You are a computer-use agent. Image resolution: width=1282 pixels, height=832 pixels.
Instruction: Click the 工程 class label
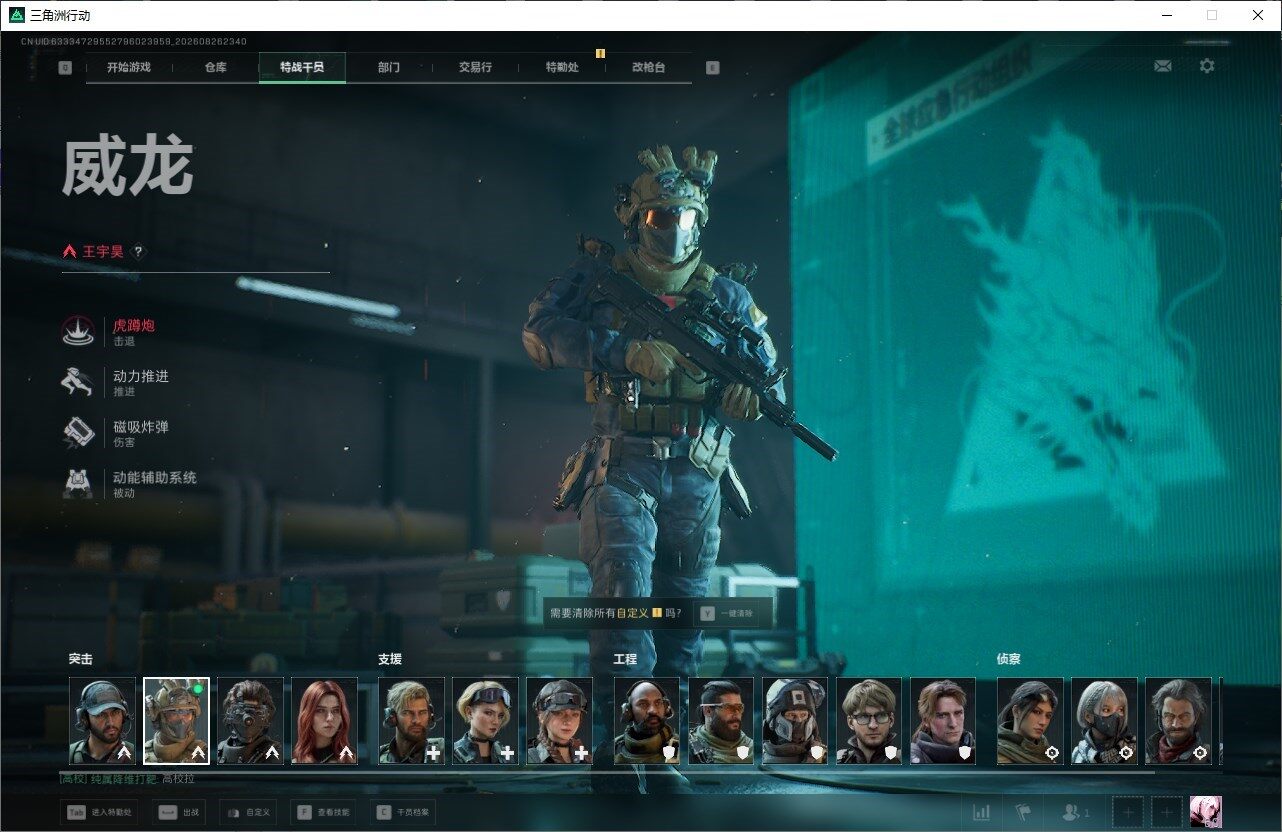click(x=625, y=659)
